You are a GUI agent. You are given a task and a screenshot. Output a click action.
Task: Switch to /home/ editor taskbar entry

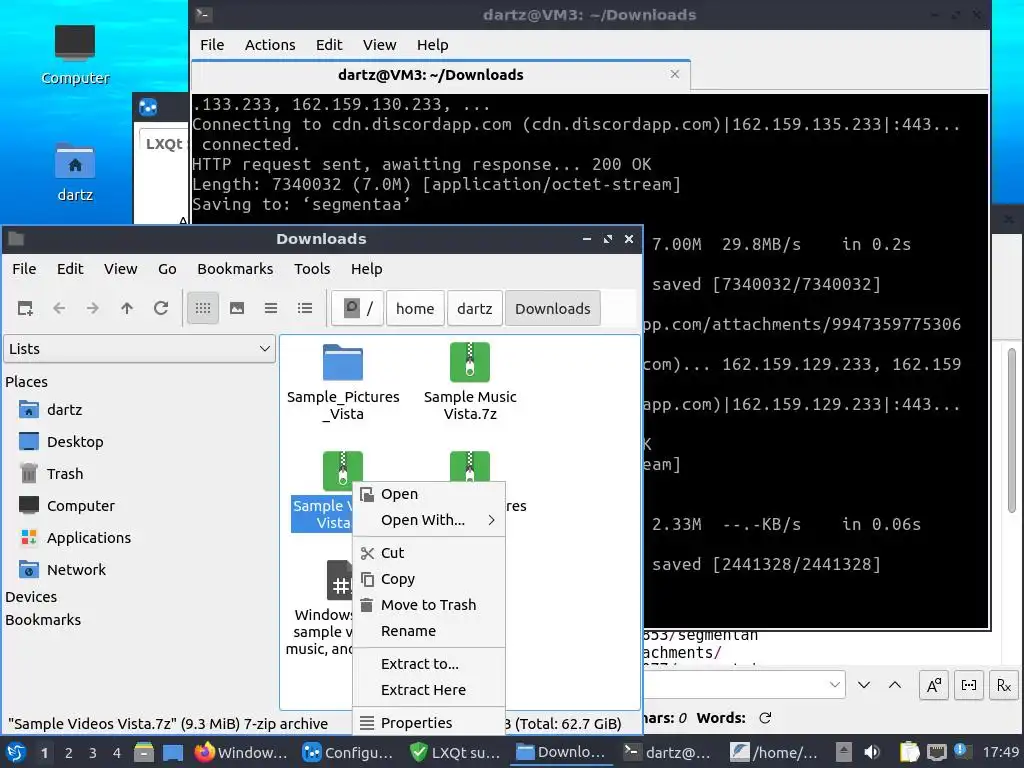pos(776,753)
